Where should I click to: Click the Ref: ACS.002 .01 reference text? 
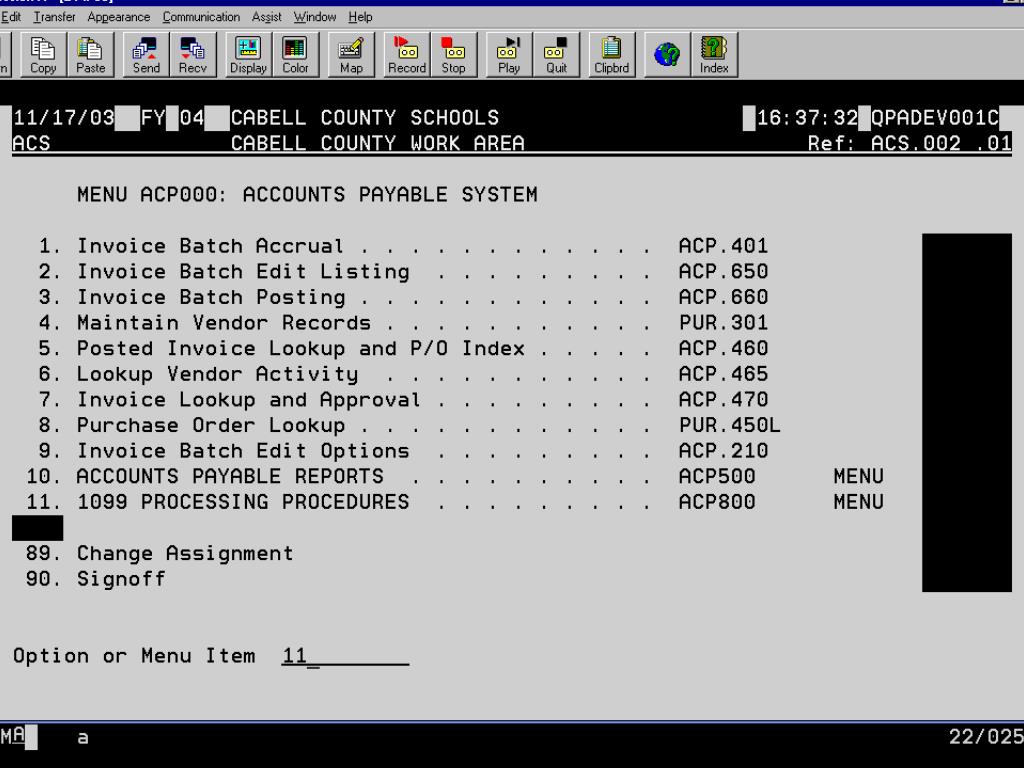pyautogui.click(x=909, y=143)
